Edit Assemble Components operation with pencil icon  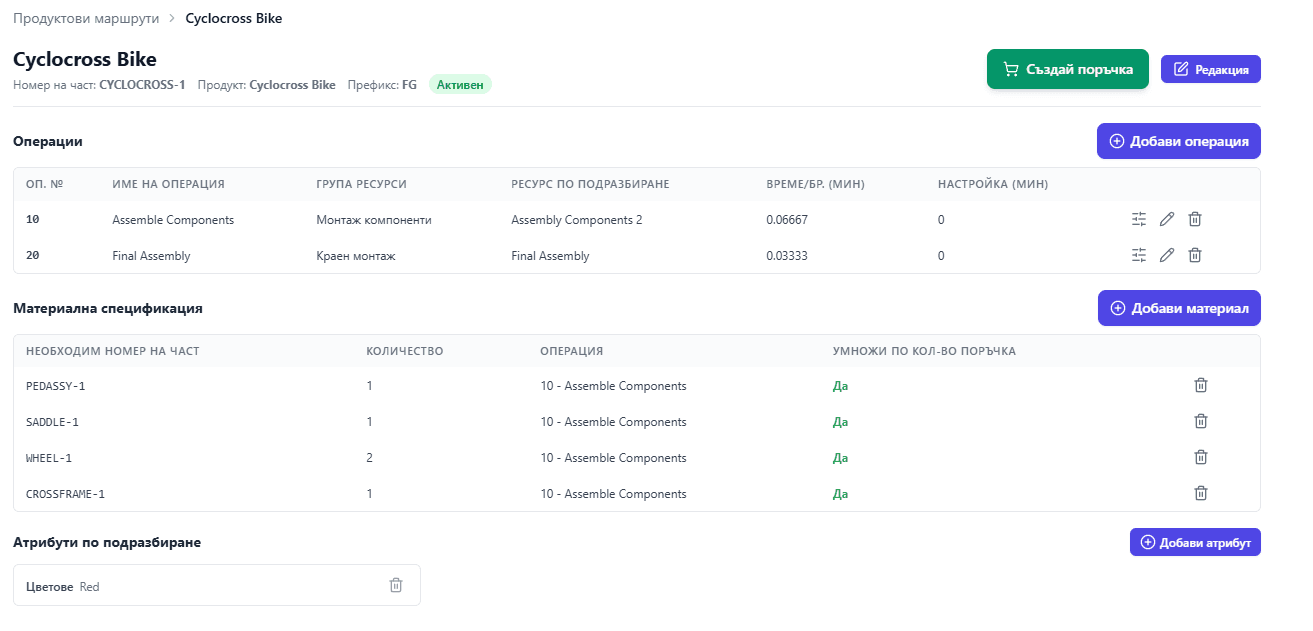[x=1166, y=219]
